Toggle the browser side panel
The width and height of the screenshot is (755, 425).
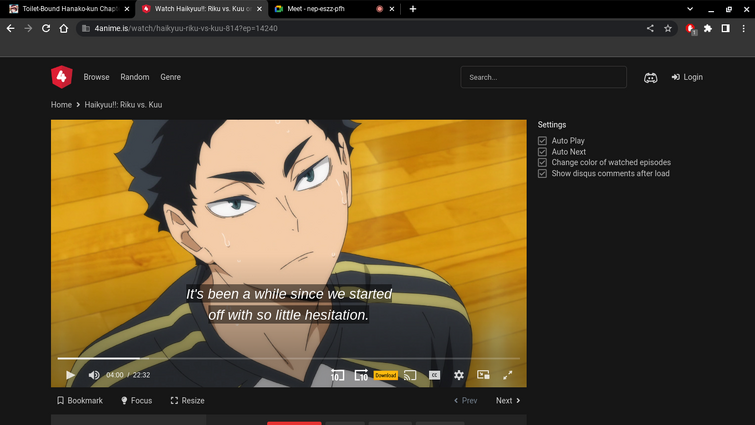pyautogui.click(x=726, y=28)
